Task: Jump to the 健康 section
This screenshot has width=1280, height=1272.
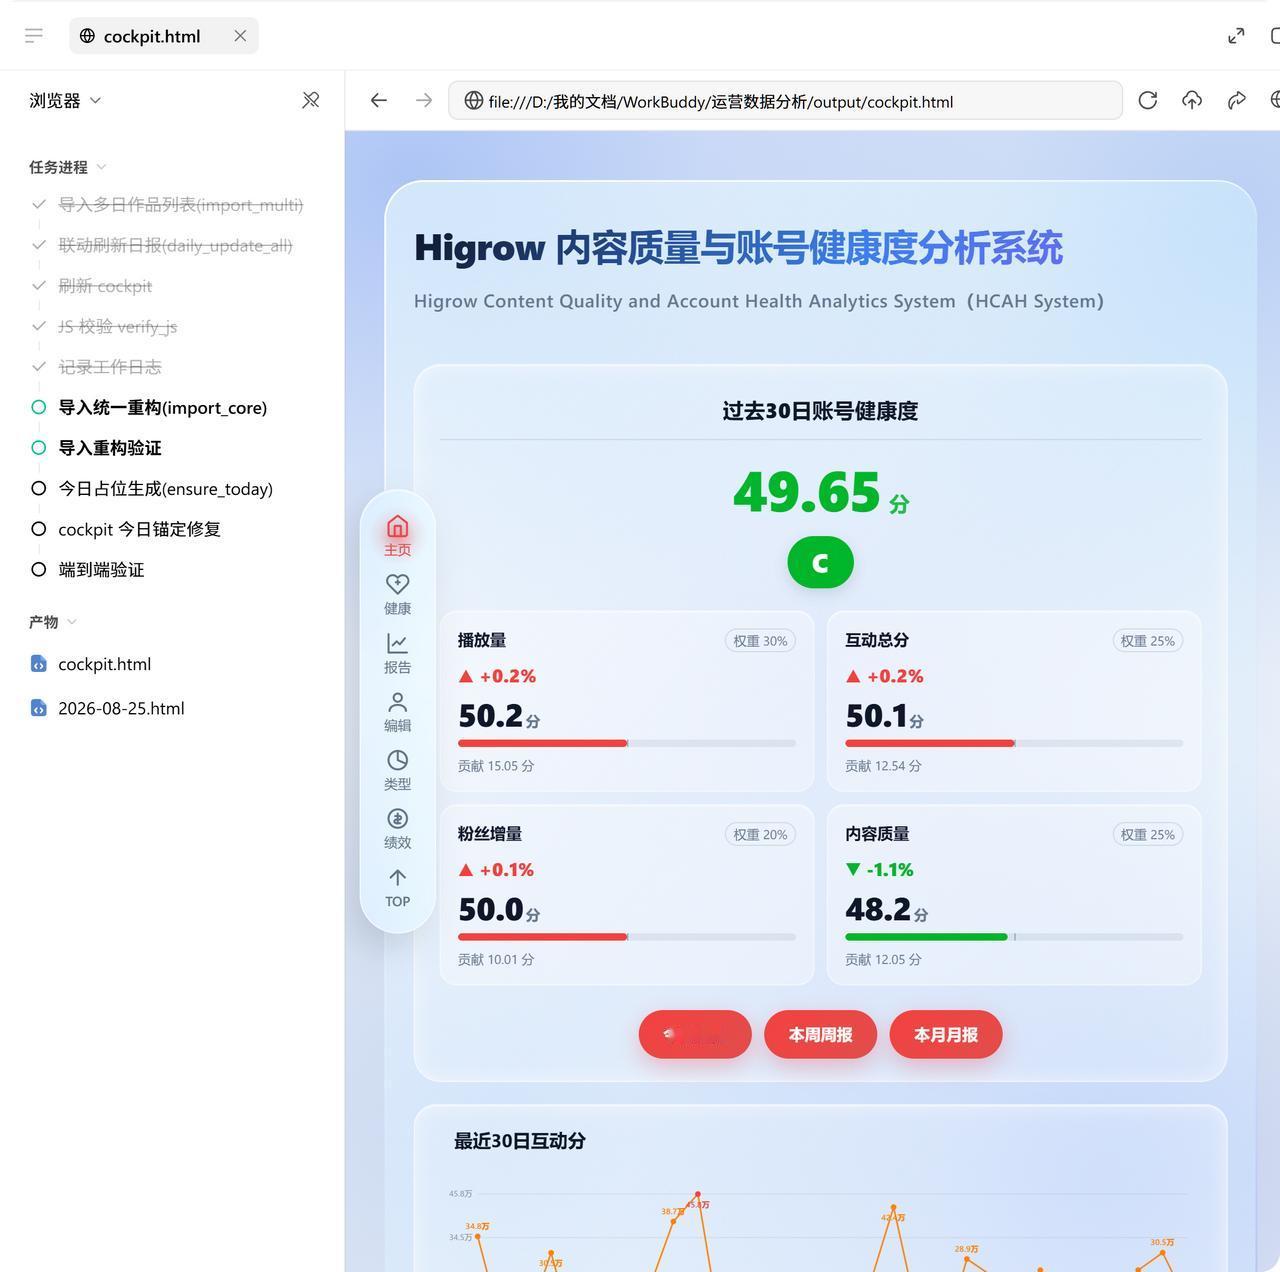Action: (398, 594)
